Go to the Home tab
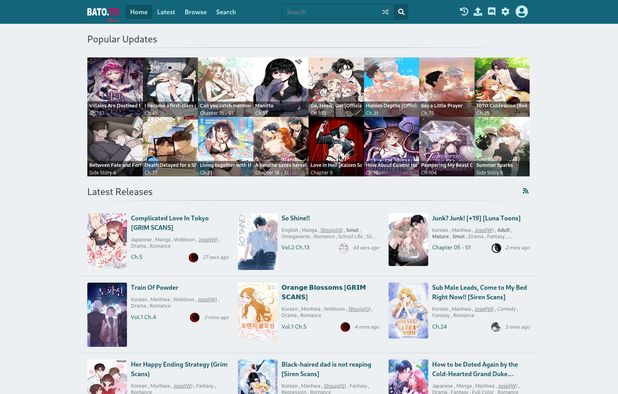618x394 pixels. (139, 12)
